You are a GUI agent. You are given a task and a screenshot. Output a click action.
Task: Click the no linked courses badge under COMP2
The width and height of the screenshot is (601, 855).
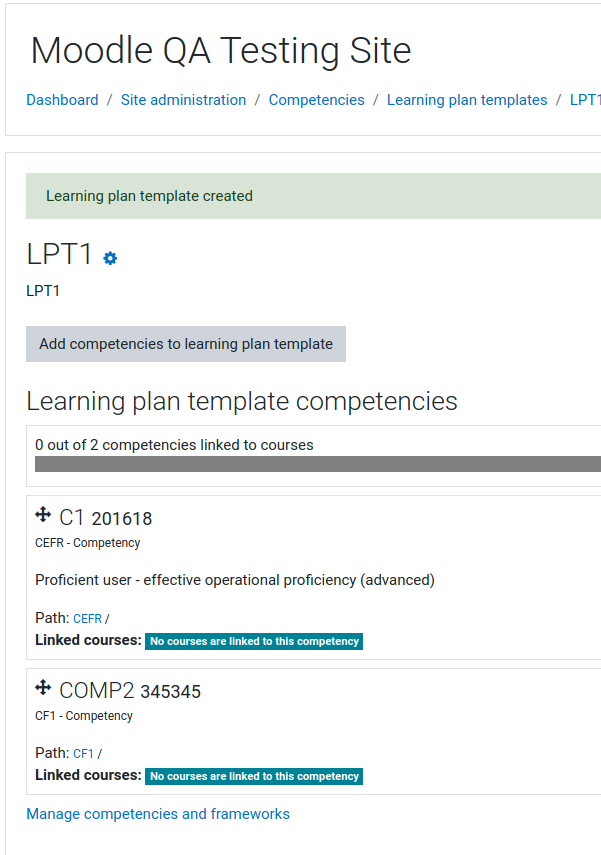coord(254,776)
